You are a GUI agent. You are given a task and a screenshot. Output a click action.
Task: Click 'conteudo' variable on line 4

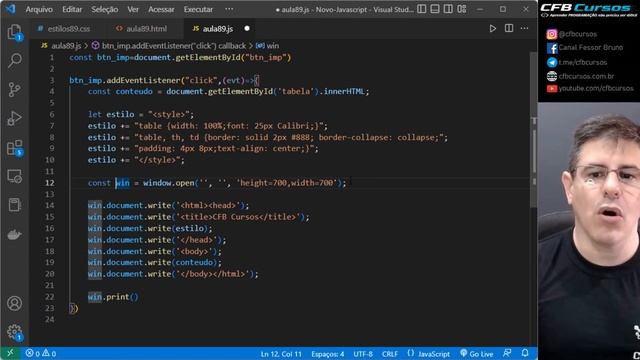tap(134, 91)
